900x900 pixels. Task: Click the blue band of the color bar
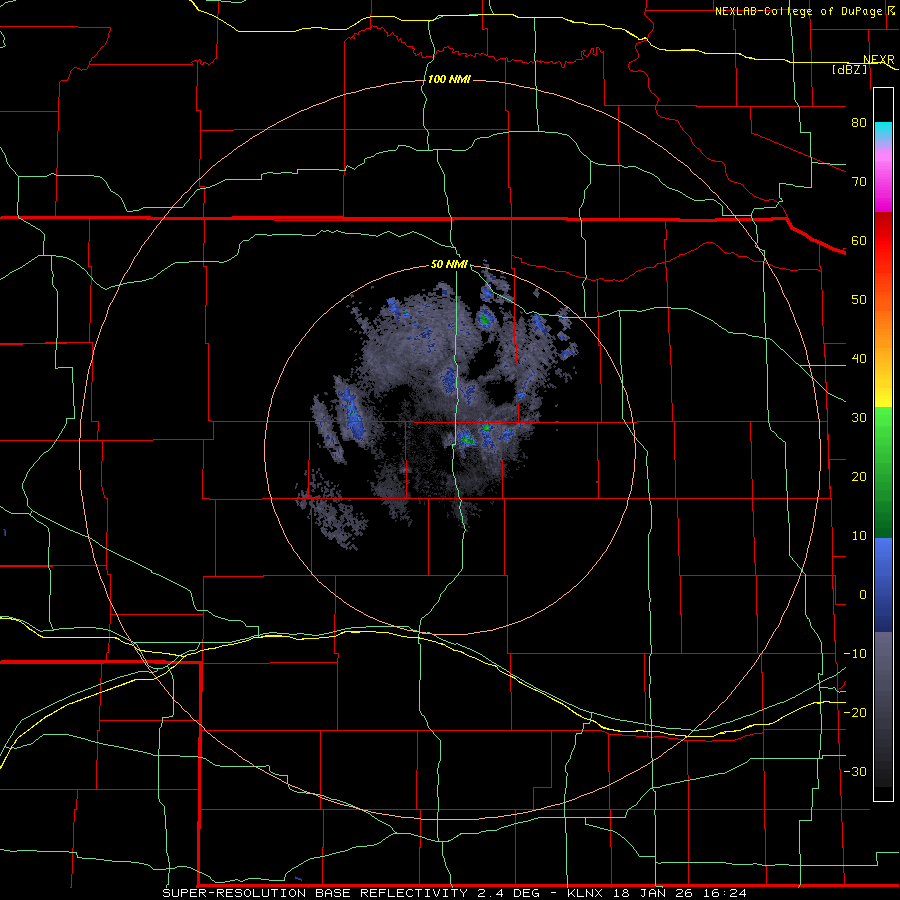883,583
